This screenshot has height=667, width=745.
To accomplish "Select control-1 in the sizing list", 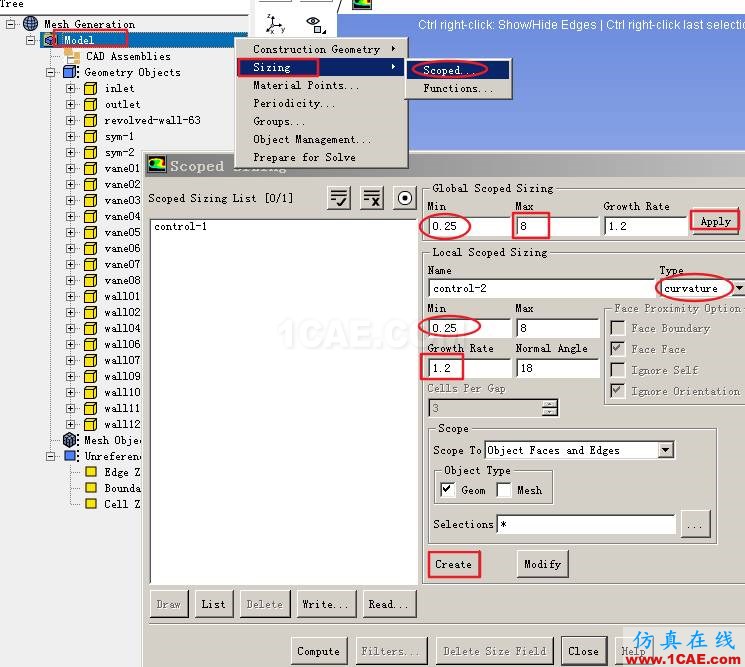I will (181, 227).
